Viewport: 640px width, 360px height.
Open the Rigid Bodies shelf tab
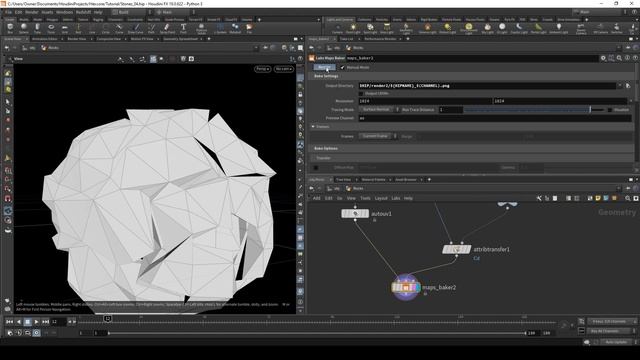click(429, 19)
